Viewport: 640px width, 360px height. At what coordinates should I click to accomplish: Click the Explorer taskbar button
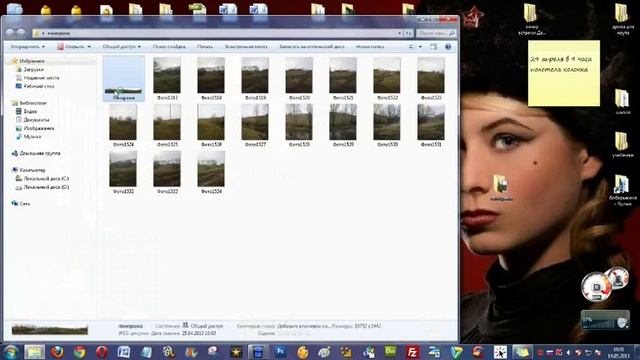(x=34, y=352)
